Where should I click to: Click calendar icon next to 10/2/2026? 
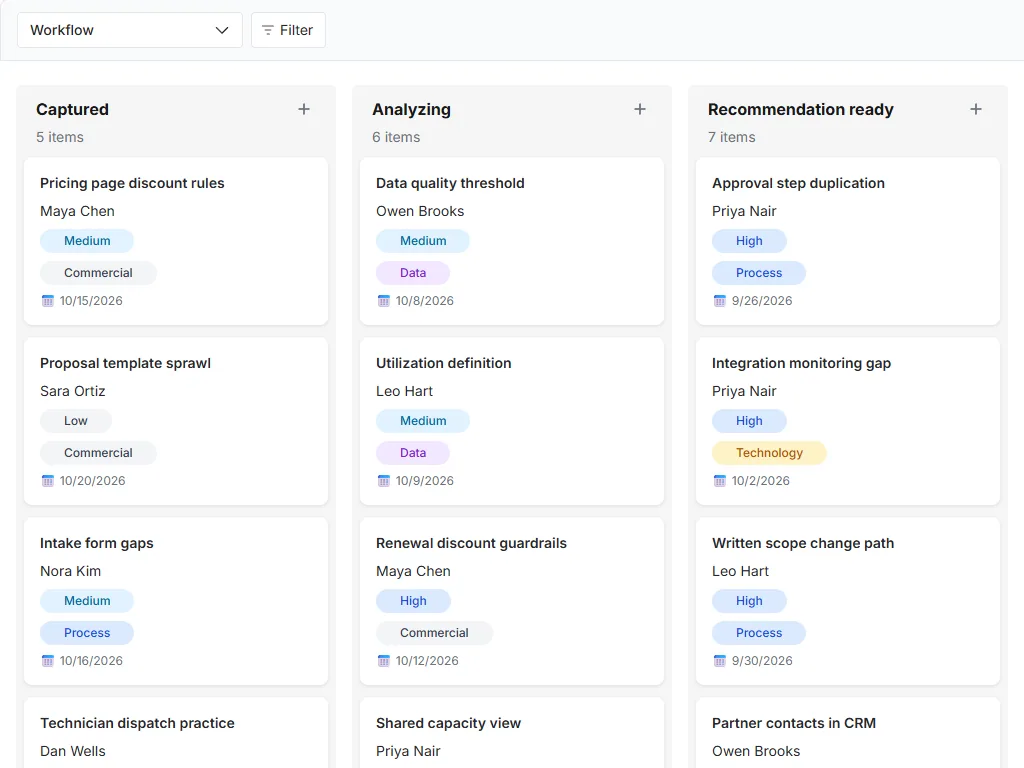720,481
